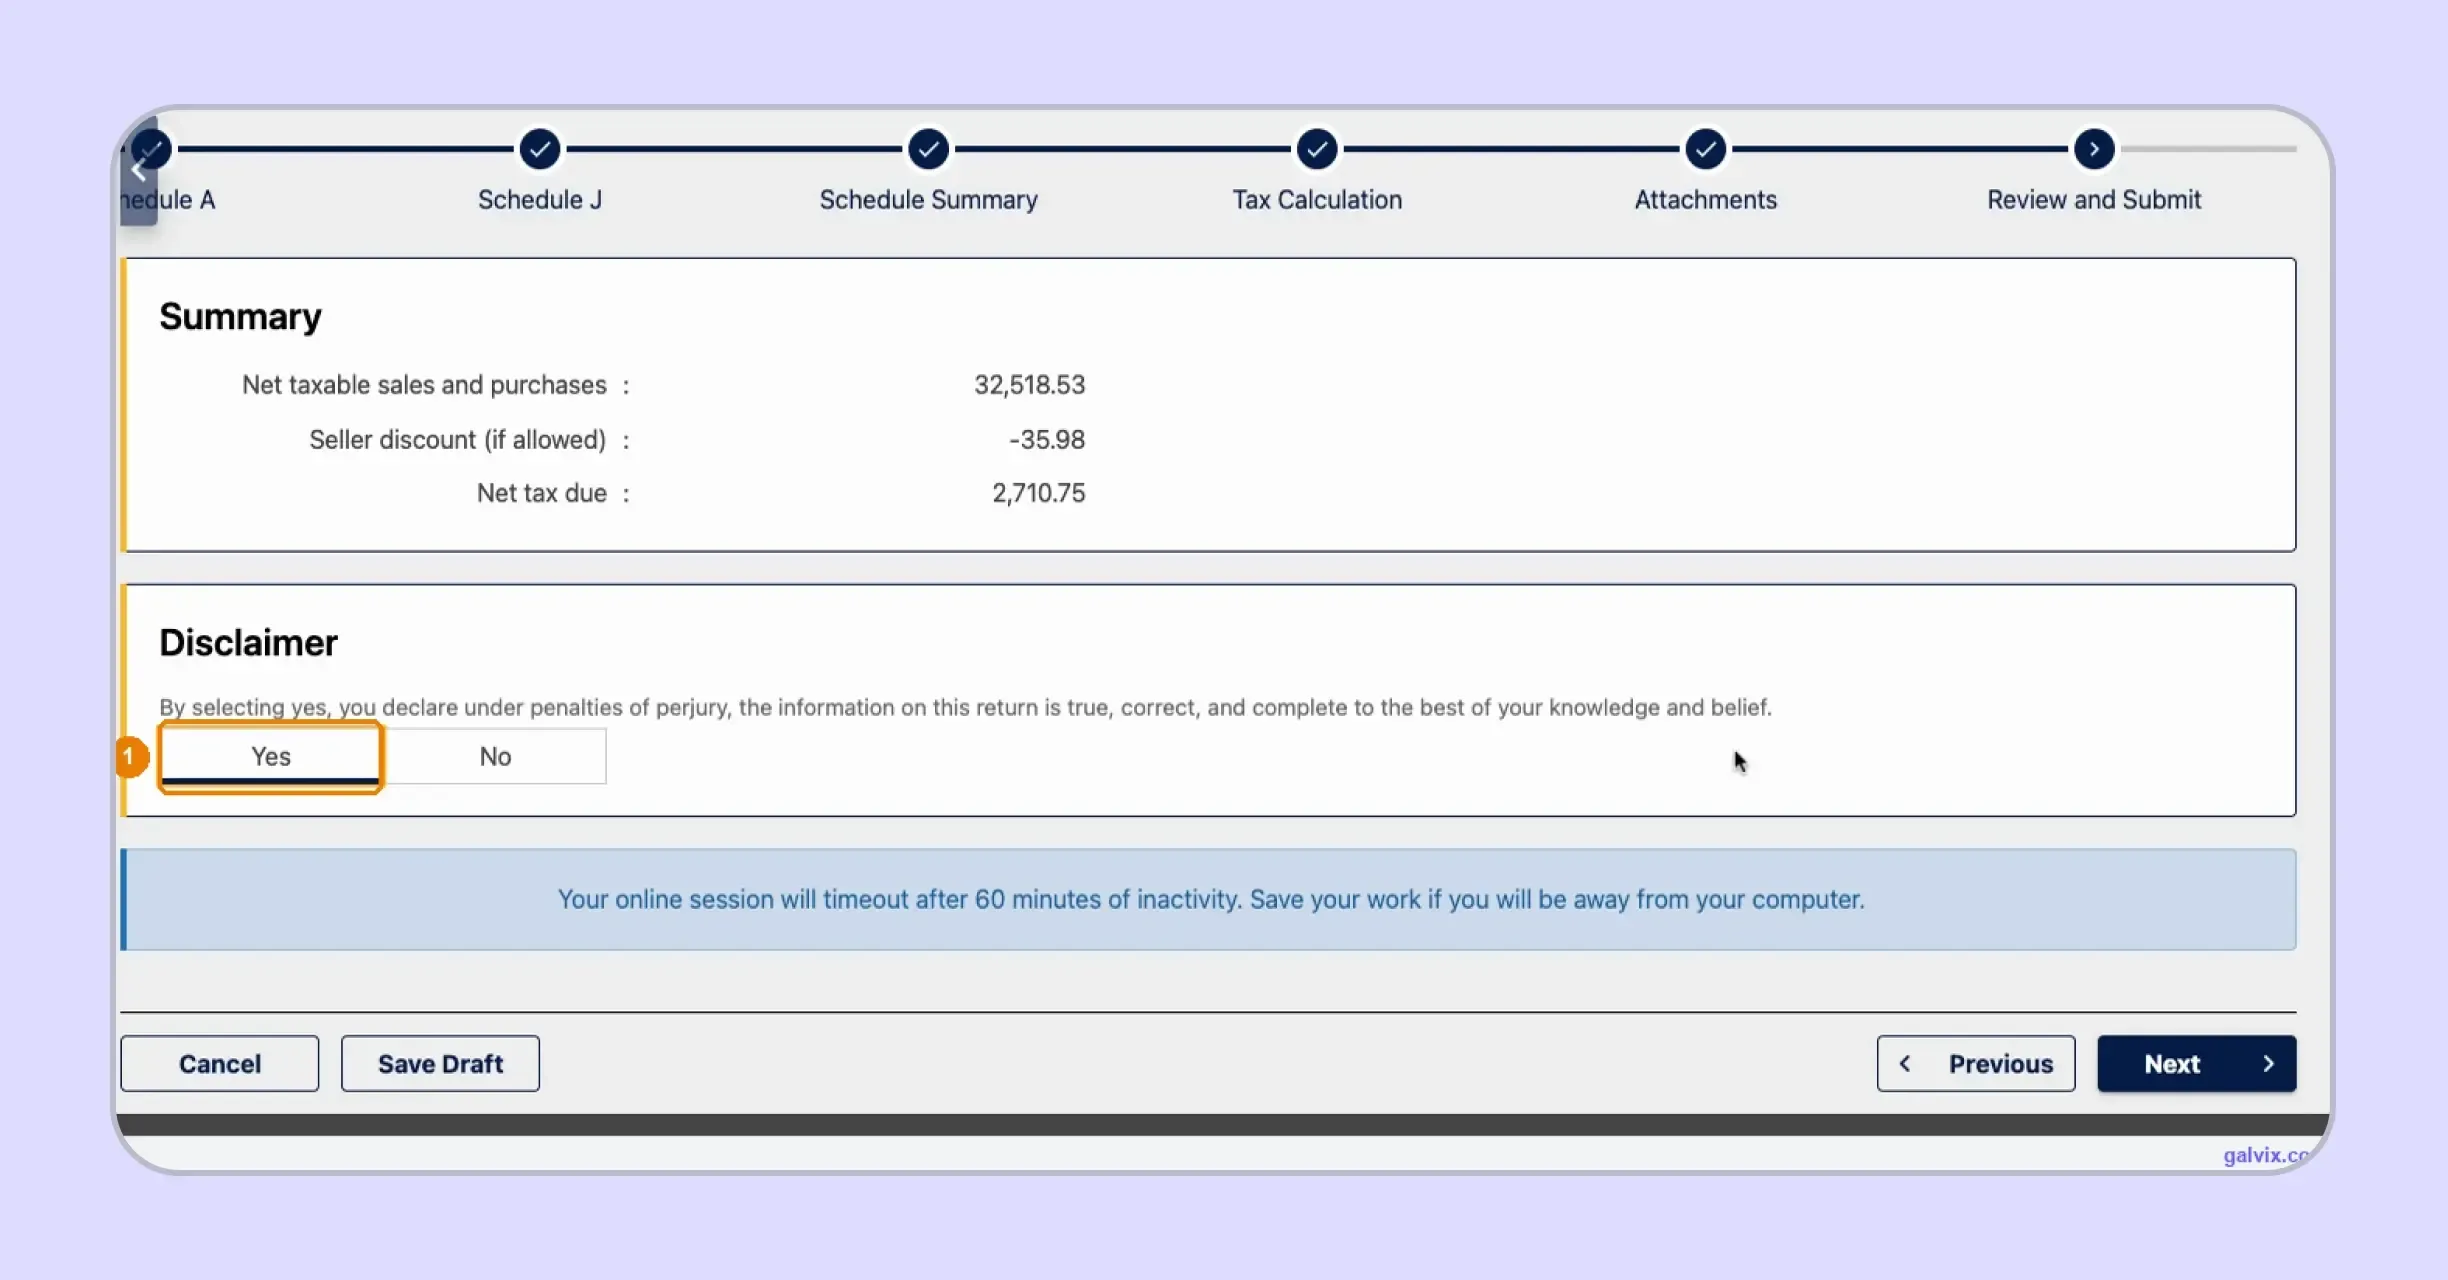
Task: Select No for the perjury disclaimer
Action: [x=495, y=757]
